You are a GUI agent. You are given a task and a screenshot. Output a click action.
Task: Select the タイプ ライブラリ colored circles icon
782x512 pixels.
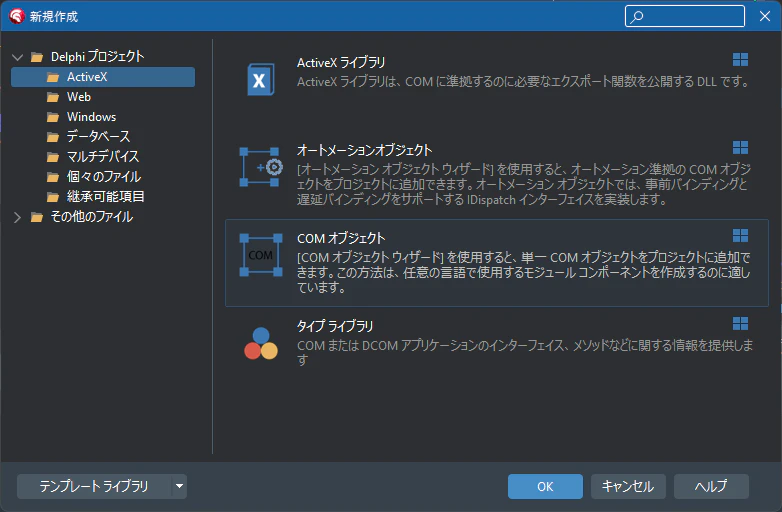coord(261,343)
